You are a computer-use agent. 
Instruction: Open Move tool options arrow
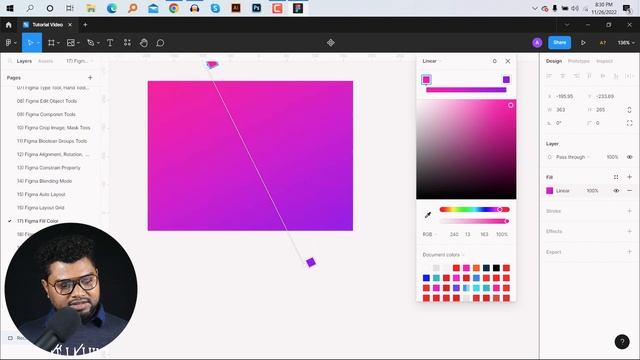[x=38, y=42]
